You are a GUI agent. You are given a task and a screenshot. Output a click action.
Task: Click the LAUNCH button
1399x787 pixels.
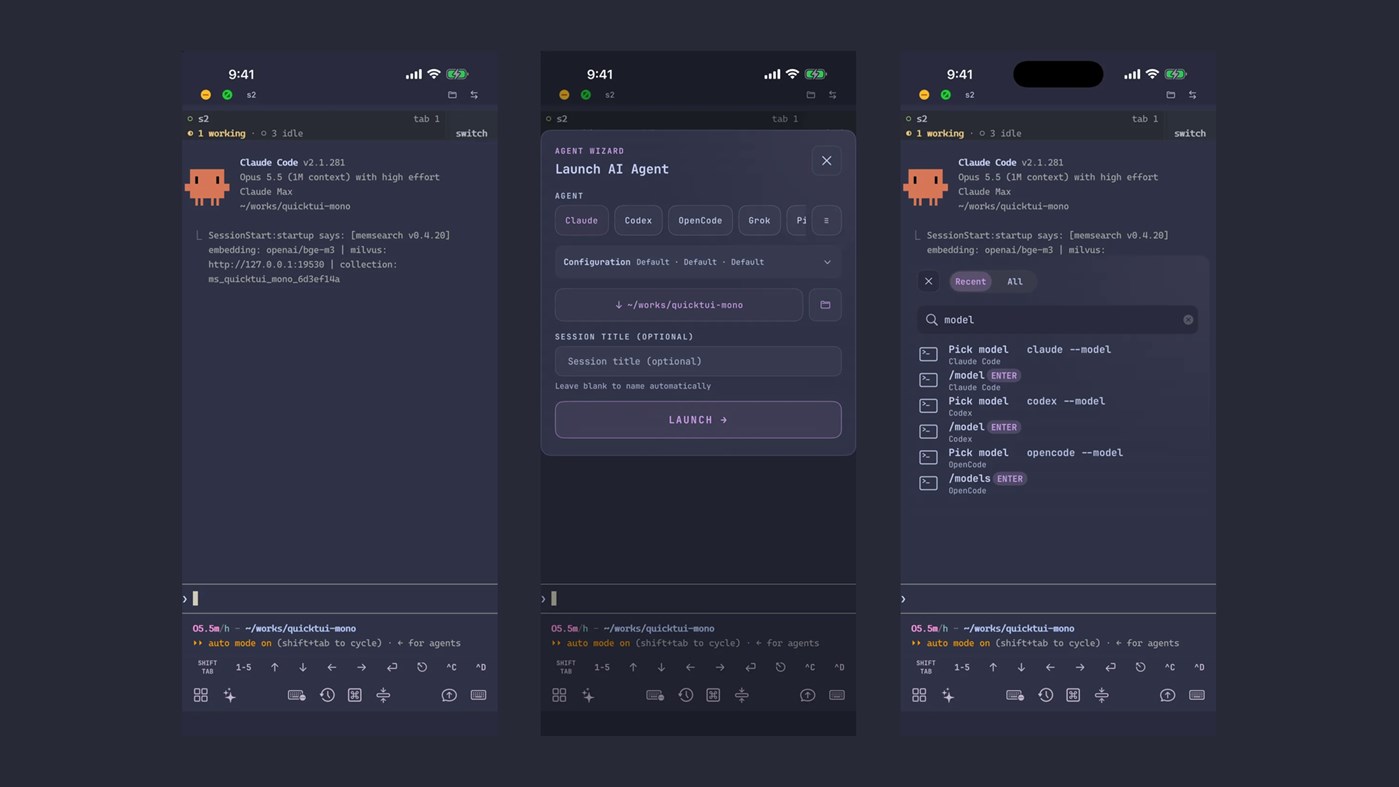[x=698, y=420]
